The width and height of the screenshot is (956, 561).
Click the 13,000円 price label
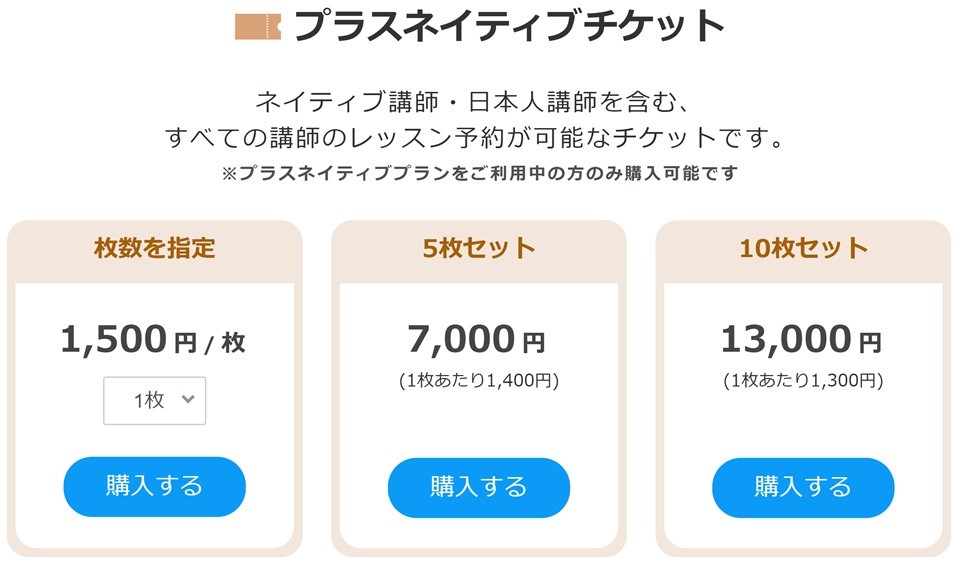801,340
